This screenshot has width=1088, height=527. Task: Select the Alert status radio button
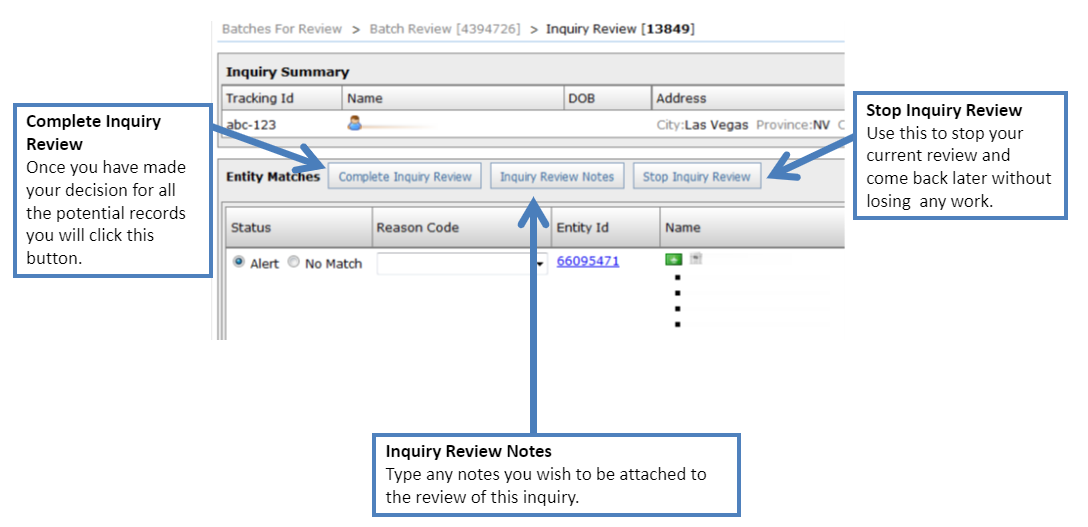pyautogui.click(x=239, y=263)
